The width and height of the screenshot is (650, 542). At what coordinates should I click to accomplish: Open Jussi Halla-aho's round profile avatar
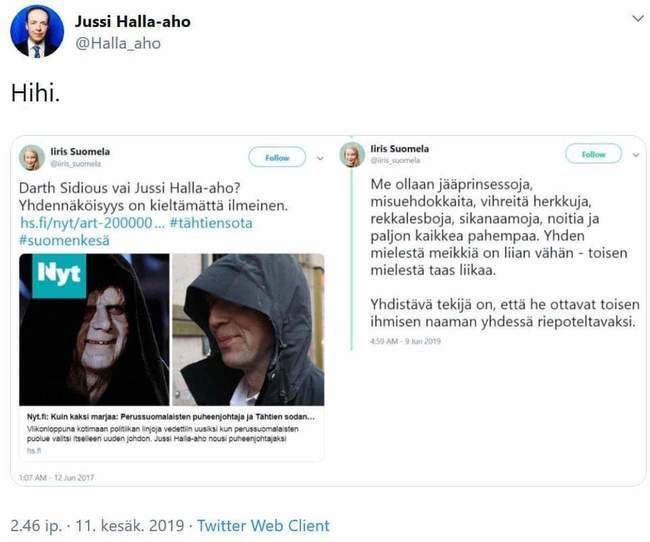(37, 31)
